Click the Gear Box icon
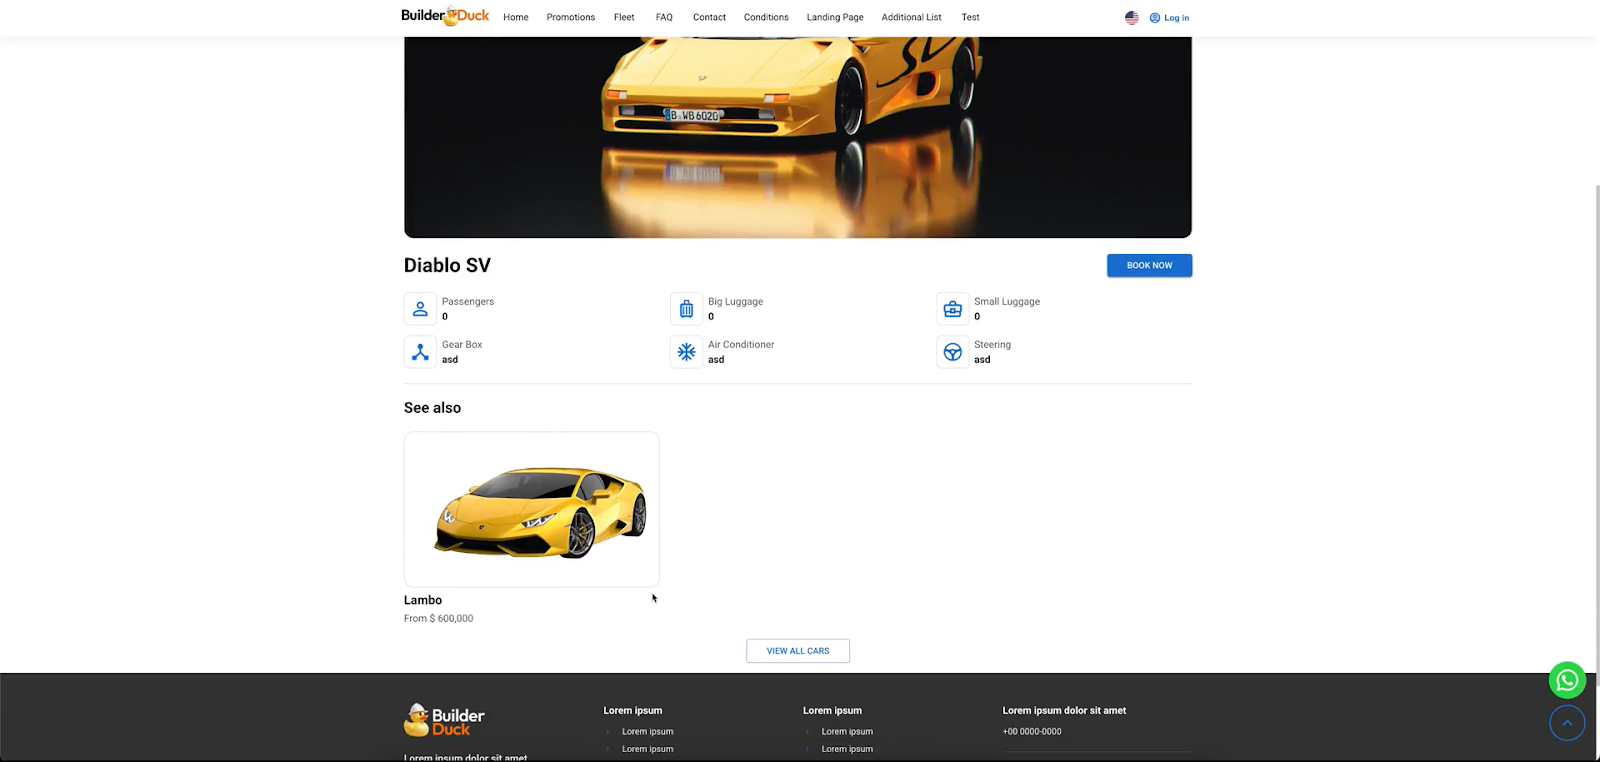 (x=420, y=352)
